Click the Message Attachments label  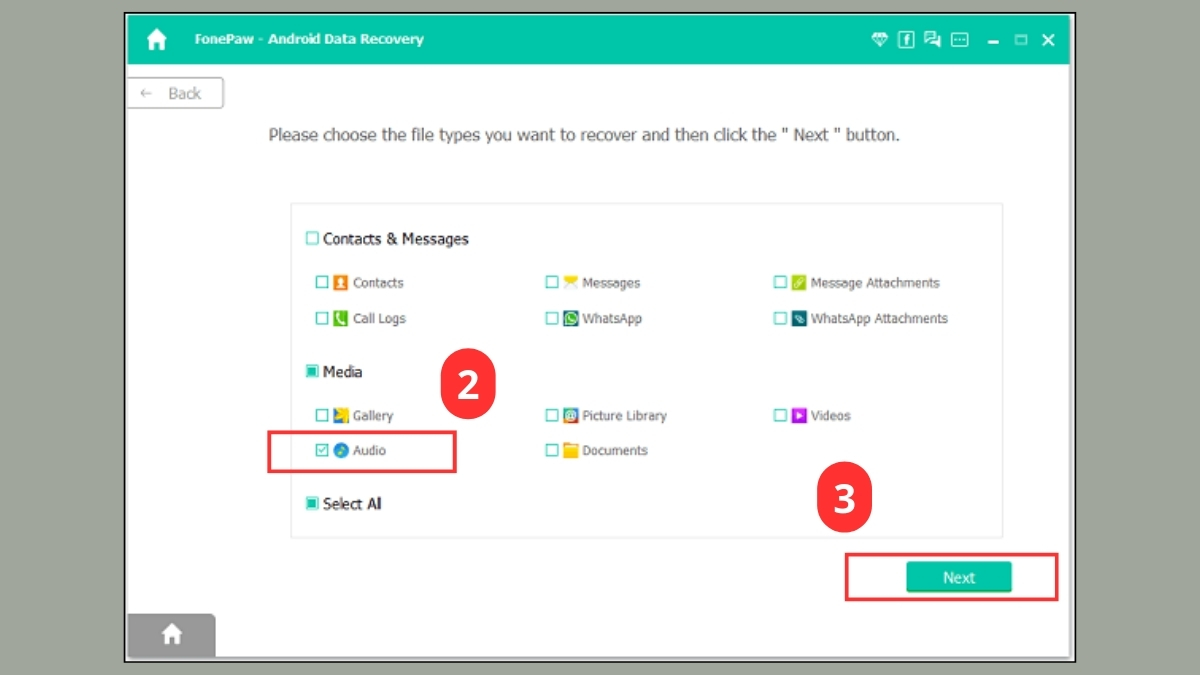875,283
